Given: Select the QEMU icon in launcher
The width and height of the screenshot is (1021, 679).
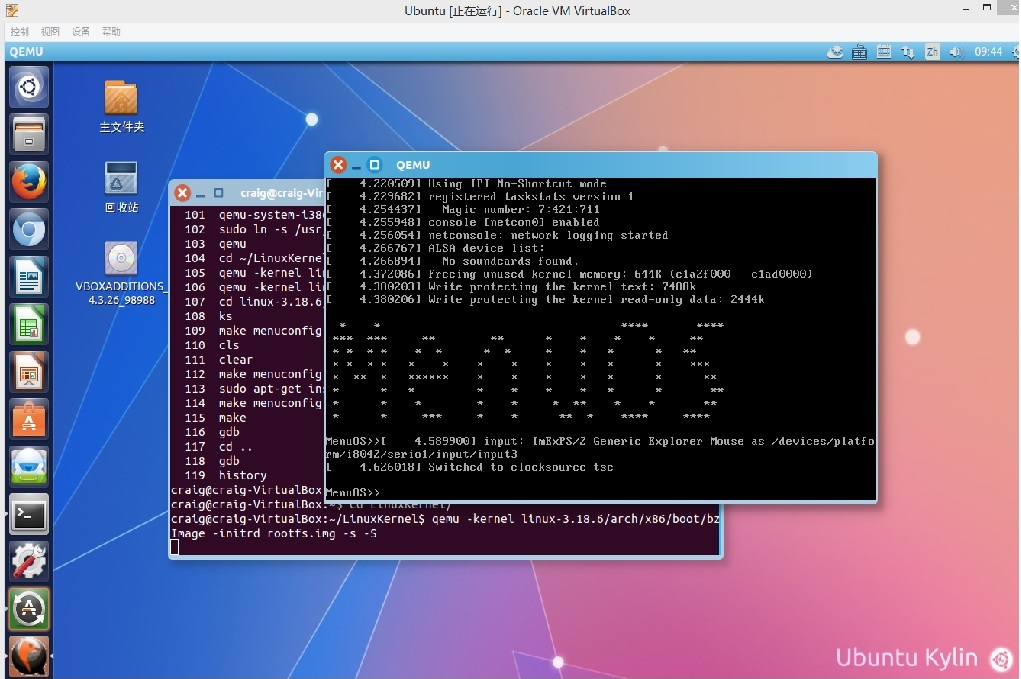Looking at the screenshot, I should (x=29, y=656).
